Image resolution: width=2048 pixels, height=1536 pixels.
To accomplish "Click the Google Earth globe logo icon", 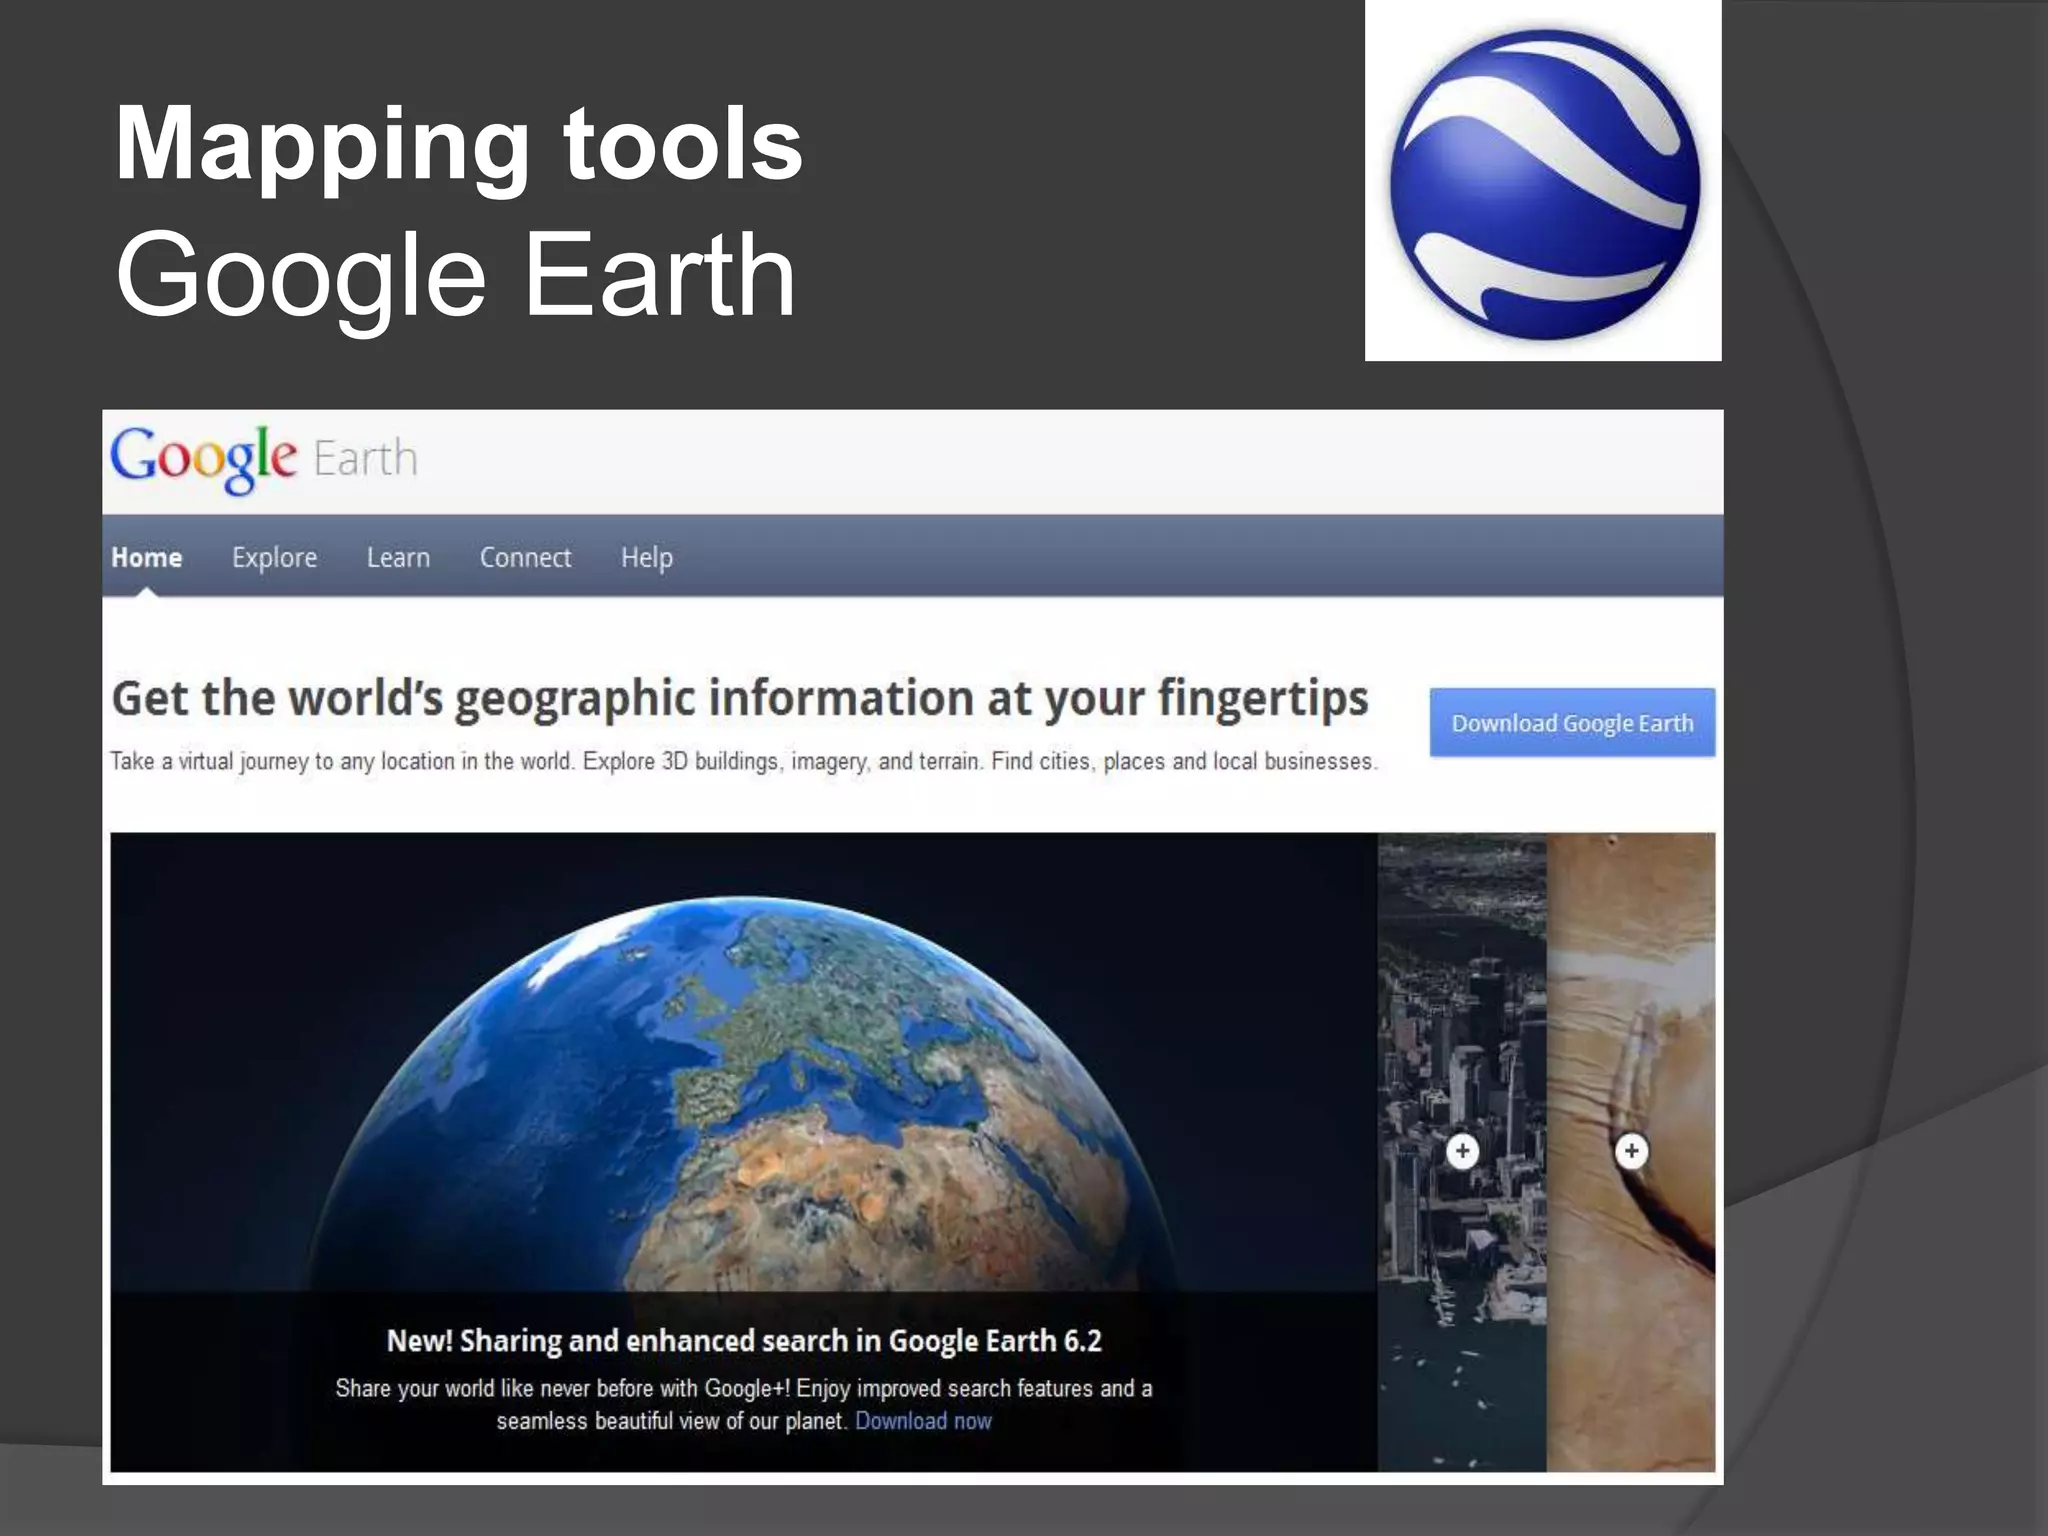I will (x=1544, y=184).
